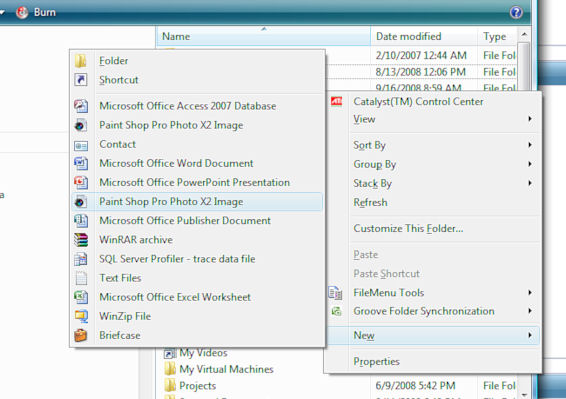Sort by the Date modified column header
566x399 pixels.
(424, 36)
